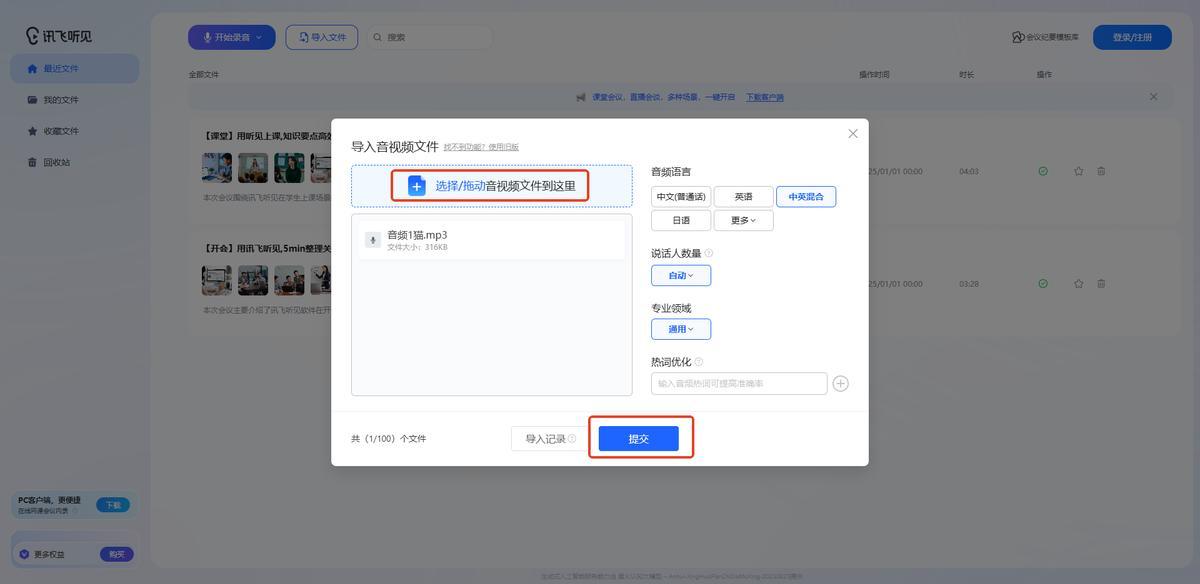The width and height of the screenshot is (1200, 584).
Task: Star the first file in the list
Action: click(1078, 171)
